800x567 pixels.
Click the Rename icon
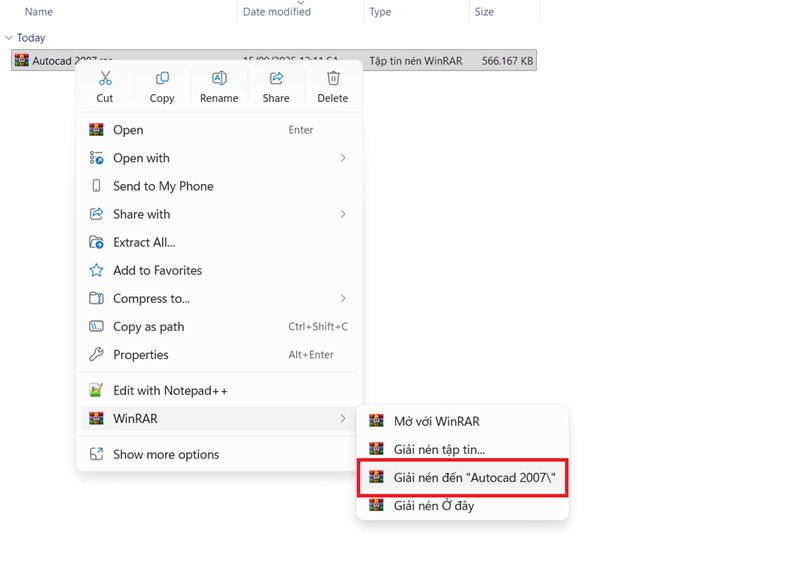[x=219, y=79]
